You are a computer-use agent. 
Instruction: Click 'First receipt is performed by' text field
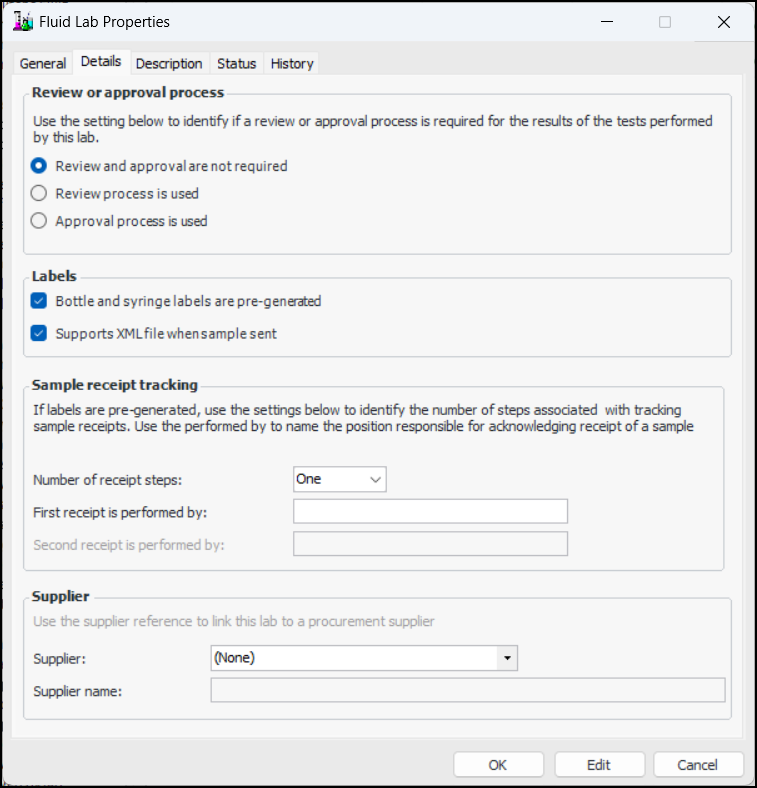click(430, 512)
